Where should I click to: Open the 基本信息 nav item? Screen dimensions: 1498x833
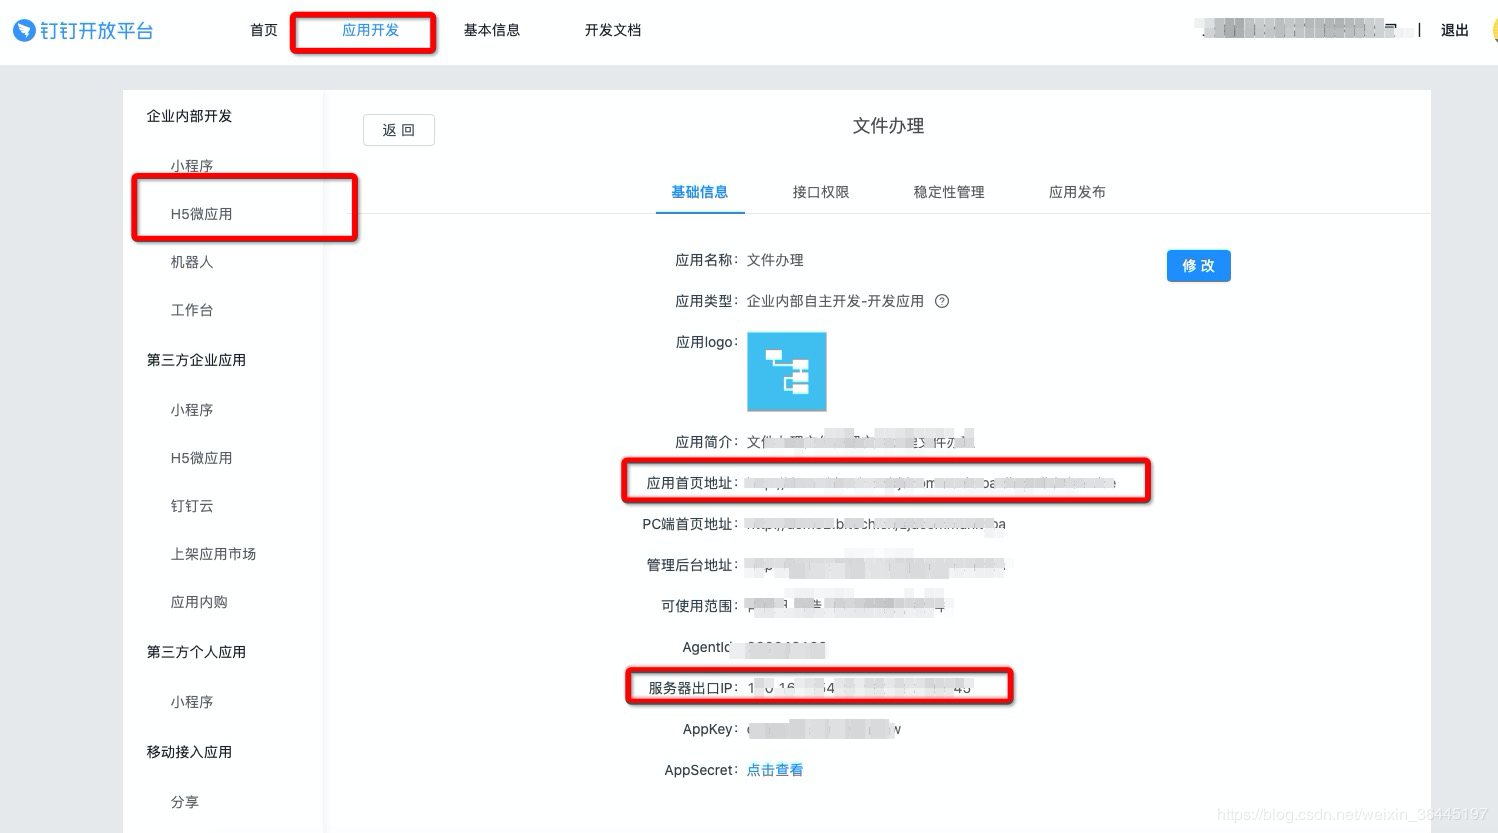tap(492, 30)
